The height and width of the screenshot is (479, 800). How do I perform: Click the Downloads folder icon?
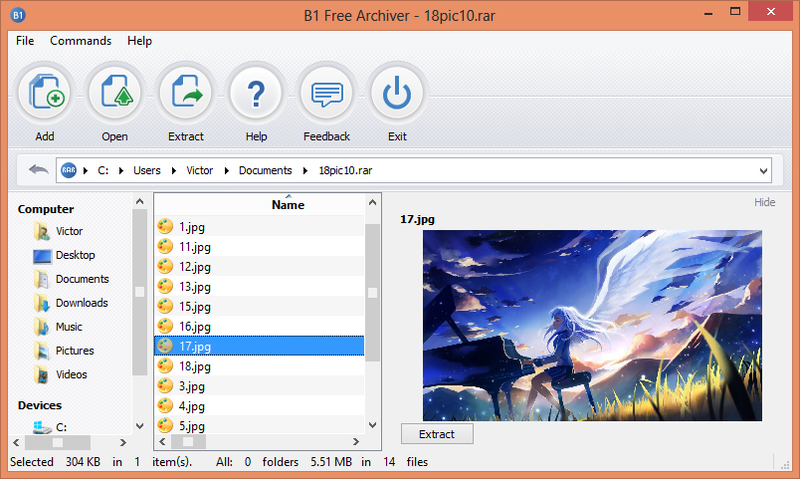[42, 303]
